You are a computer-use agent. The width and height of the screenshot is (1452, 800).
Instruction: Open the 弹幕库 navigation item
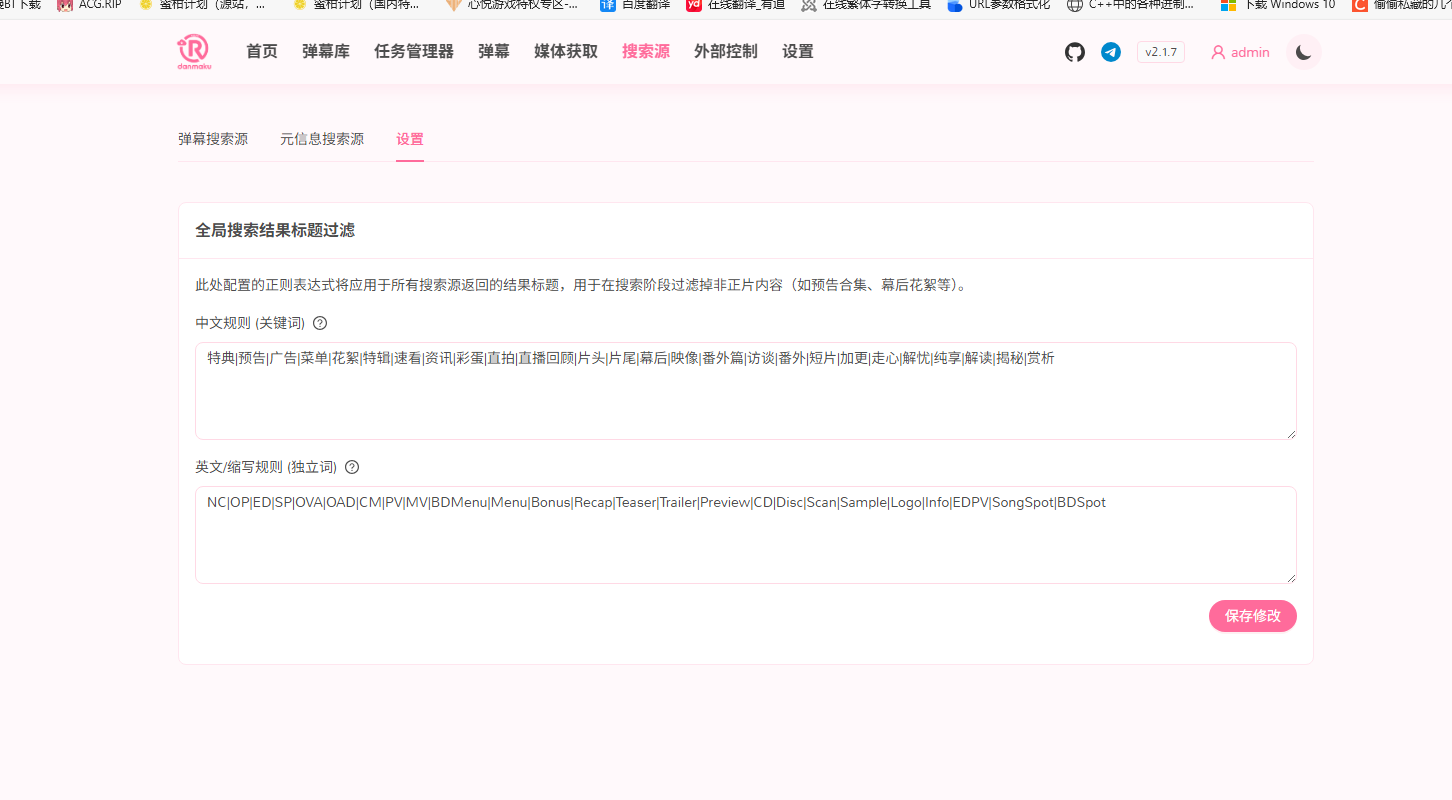click(x=324, y=51)
